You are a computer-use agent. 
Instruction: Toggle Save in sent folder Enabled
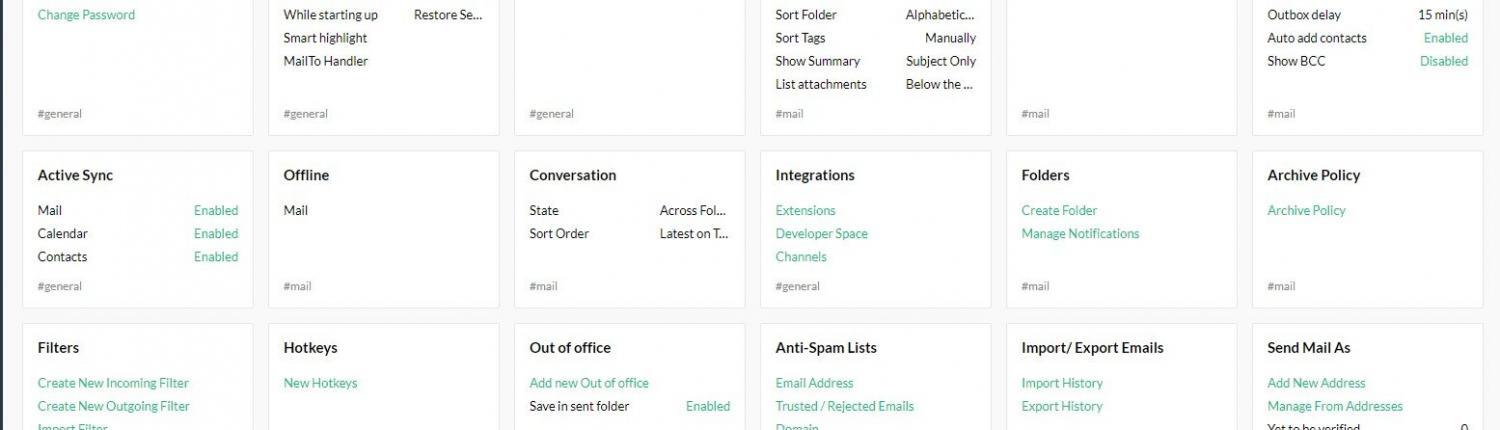click(708, 407)
